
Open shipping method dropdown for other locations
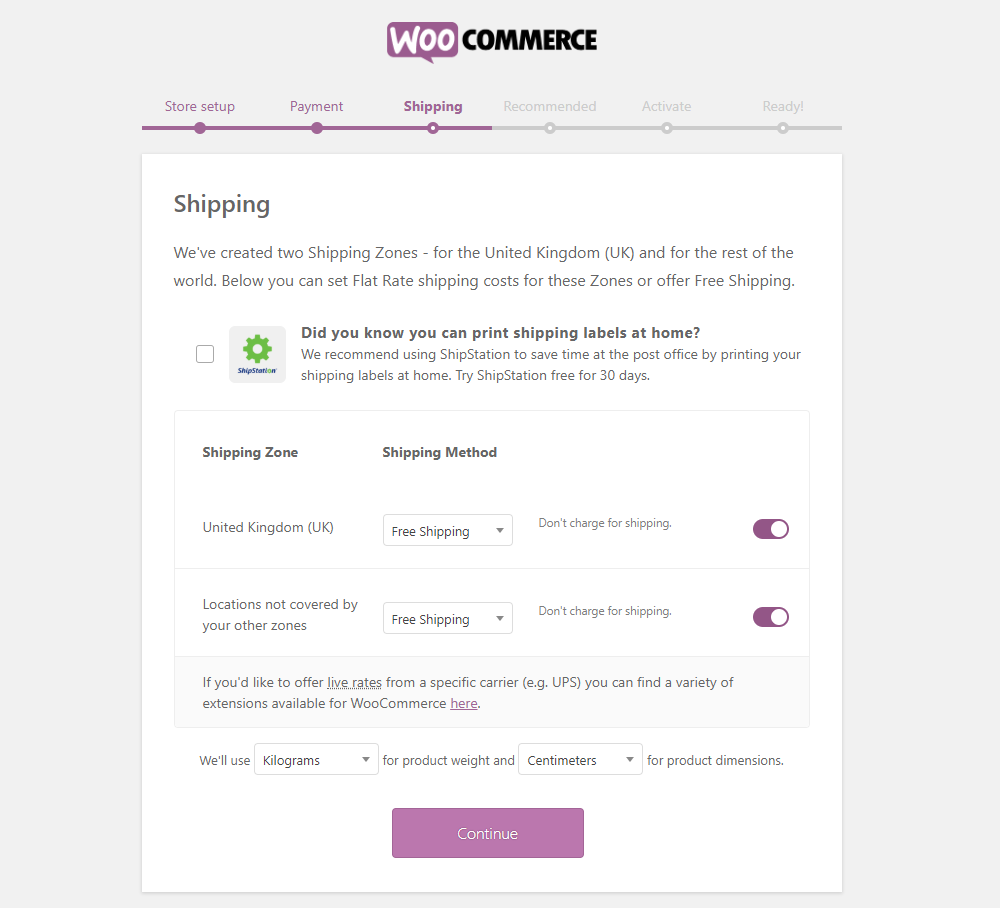pos(448,619)
